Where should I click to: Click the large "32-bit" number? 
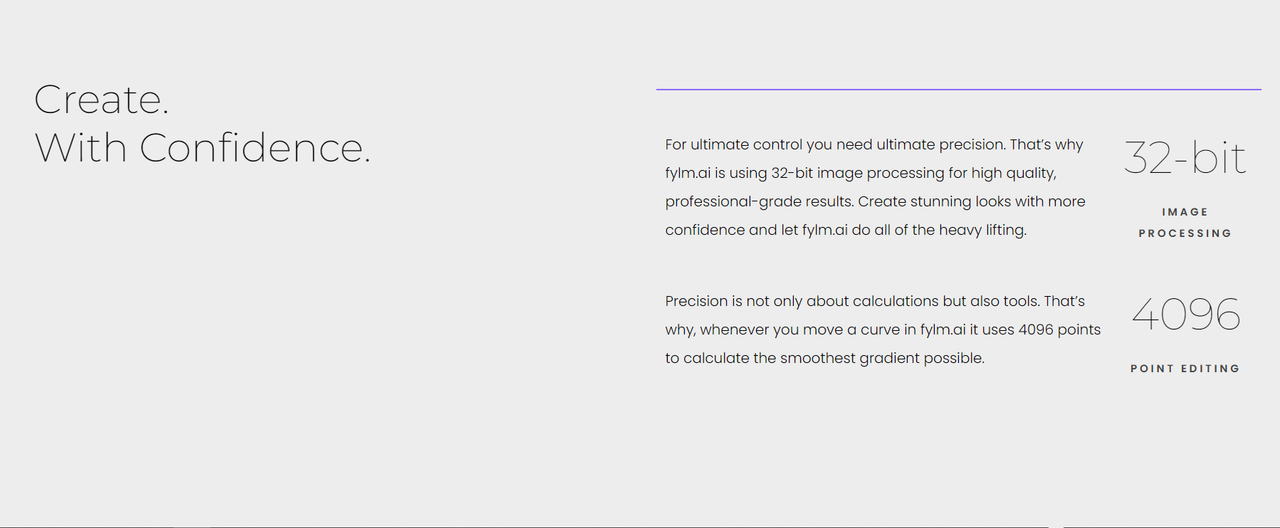click(x=1185, y=158)
